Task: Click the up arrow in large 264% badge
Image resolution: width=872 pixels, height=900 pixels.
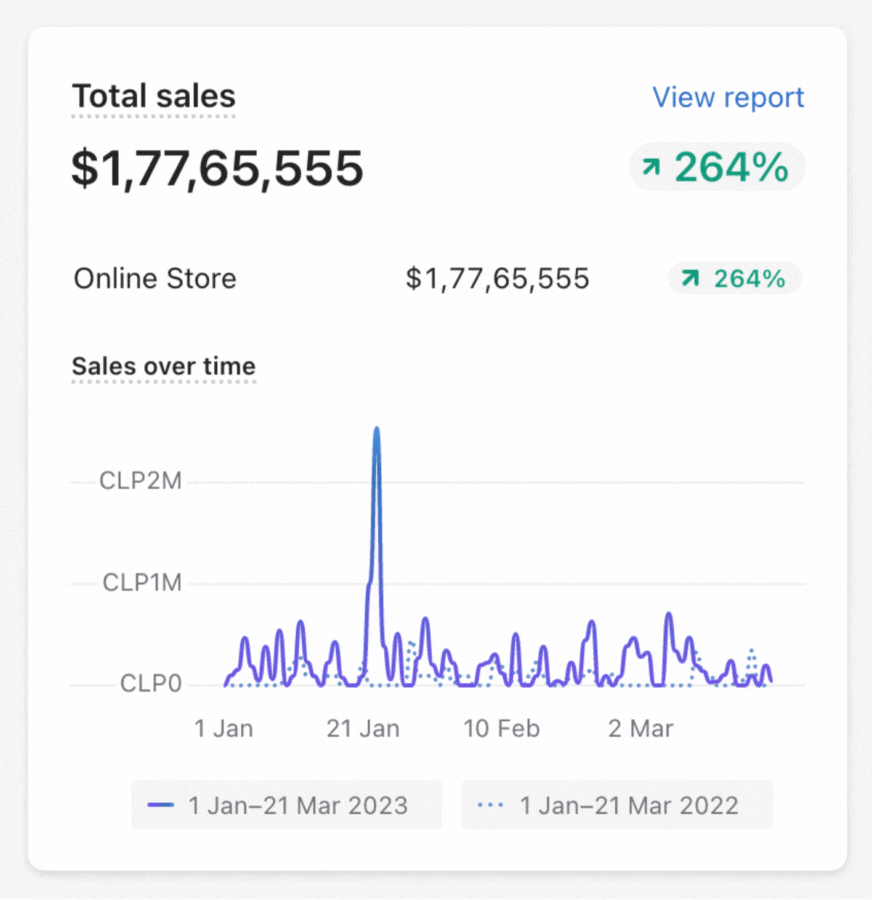Action: point(652,167)
